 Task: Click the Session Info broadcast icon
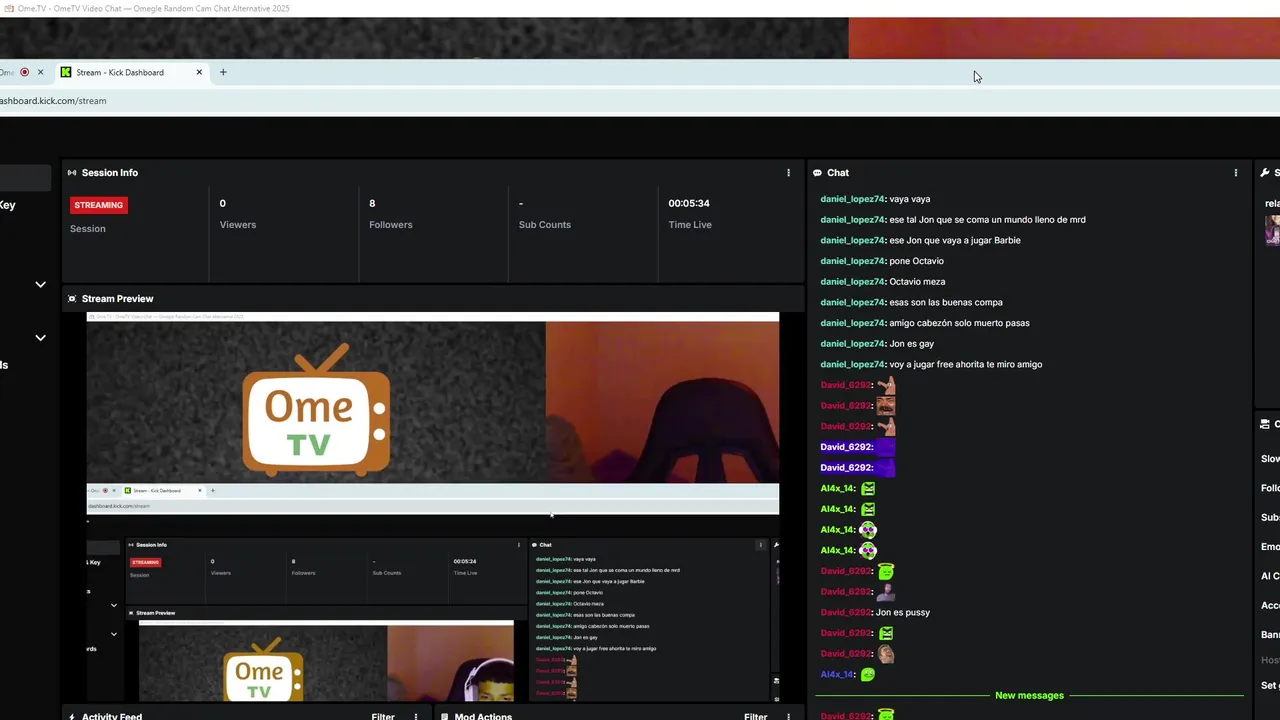pyautogui.click(x=72, y=173)
